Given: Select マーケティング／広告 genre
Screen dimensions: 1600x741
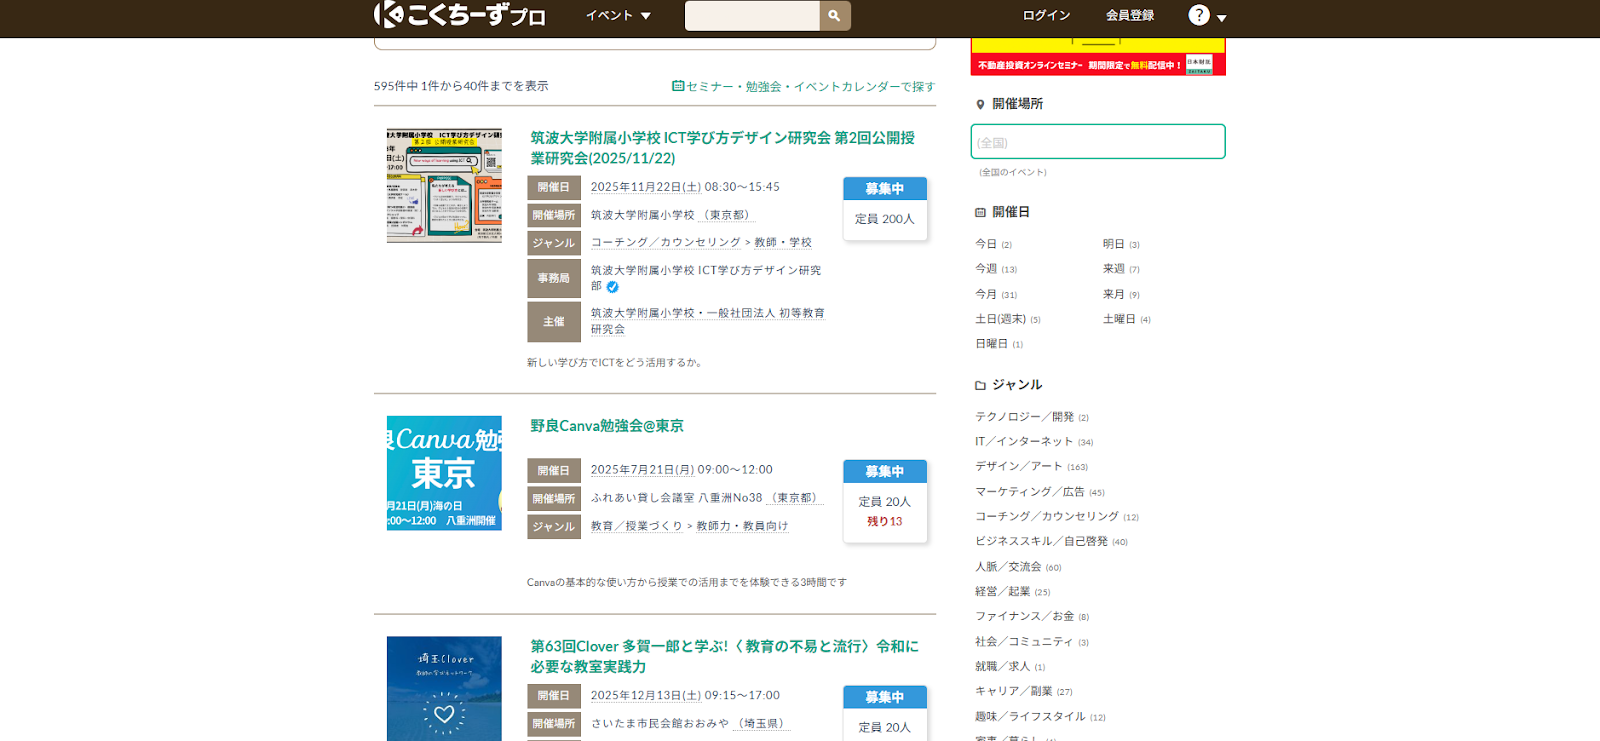Looking at the screenshot, I should [1030, 492].
